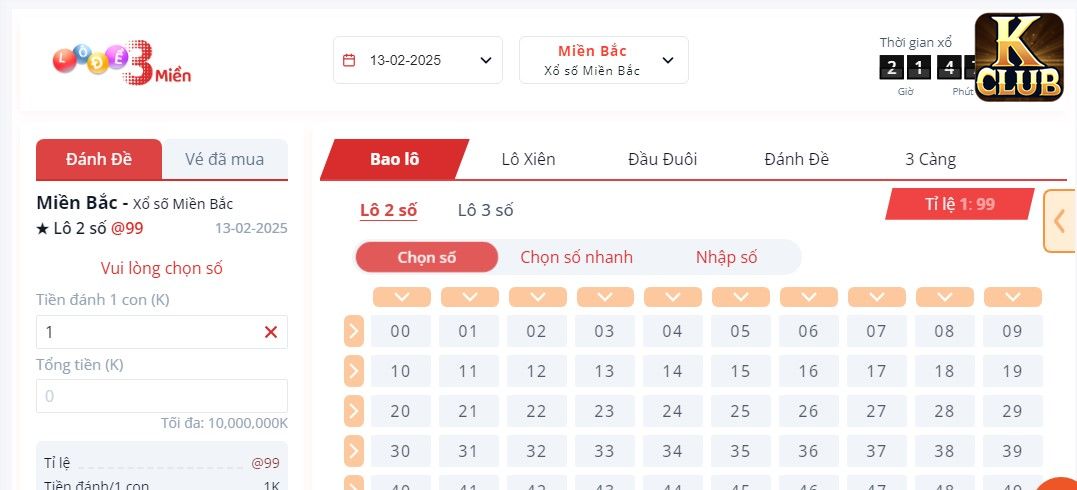Click the red X clear icon in bet amount field
Screen dimensions: 1077x490
(x=271, y=332)
